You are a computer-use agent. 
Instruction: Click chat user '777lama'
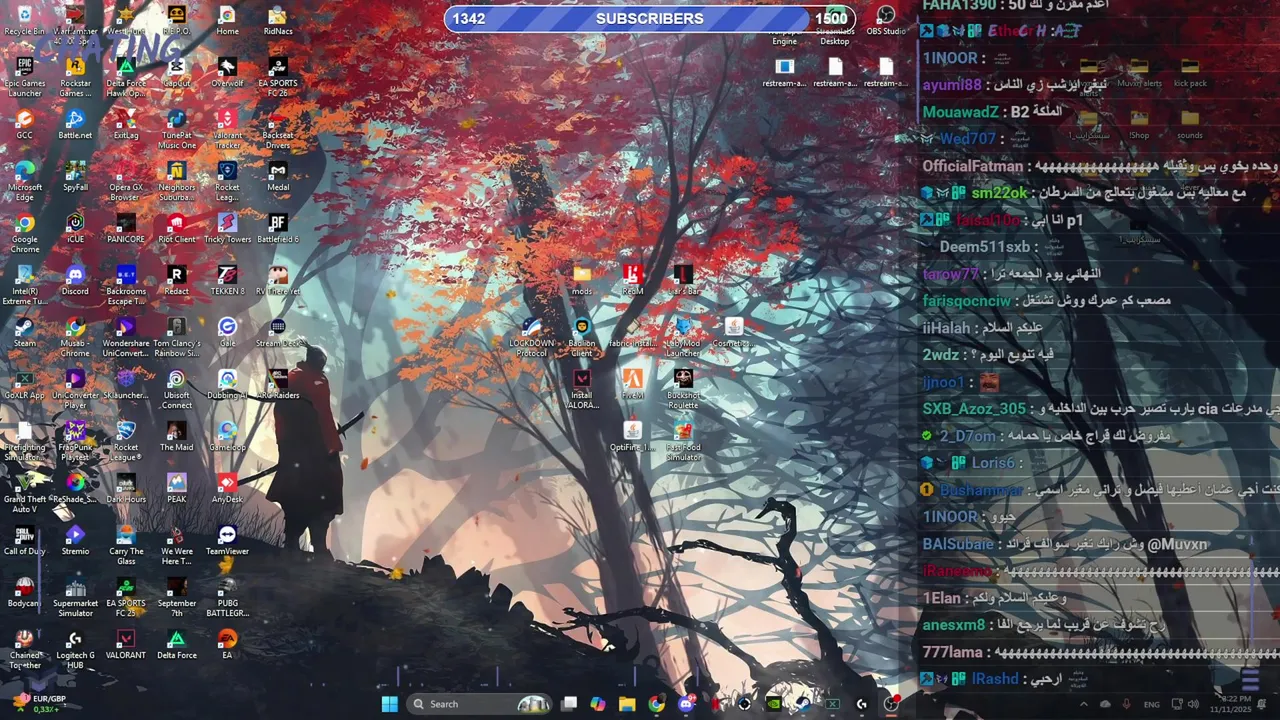[952, 652]
